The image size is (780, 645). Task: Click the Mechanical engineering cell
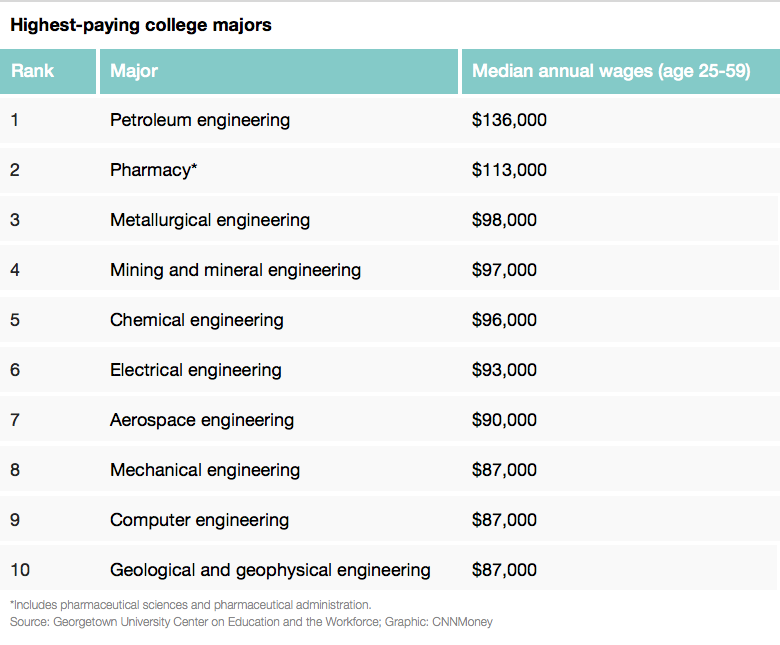pos(205,470)
